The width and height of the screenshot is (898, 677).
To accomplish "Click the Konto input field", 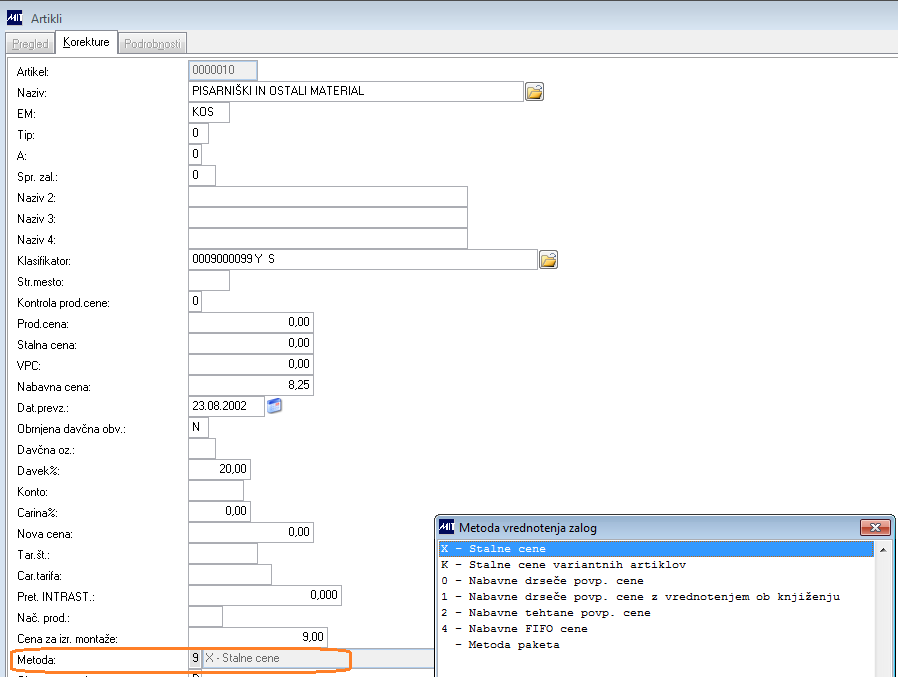I will tap(216, 490).
